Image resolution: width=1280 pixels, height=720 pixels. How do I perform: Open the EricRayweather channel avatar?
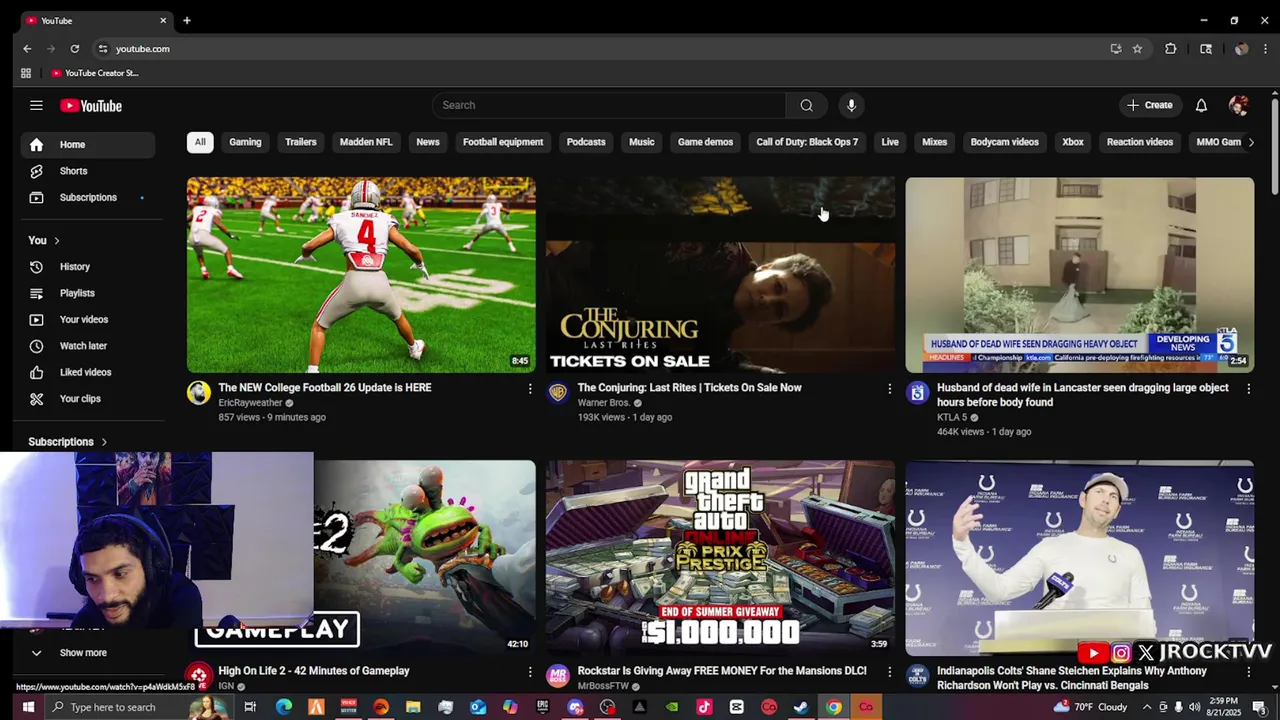(x=199, y=393)
